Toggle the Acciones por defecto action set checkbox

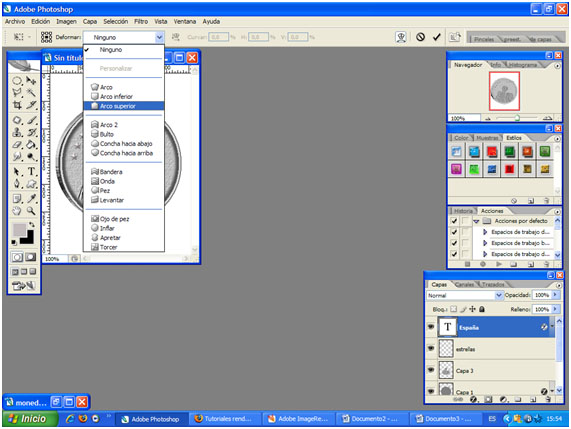(454, 221)
